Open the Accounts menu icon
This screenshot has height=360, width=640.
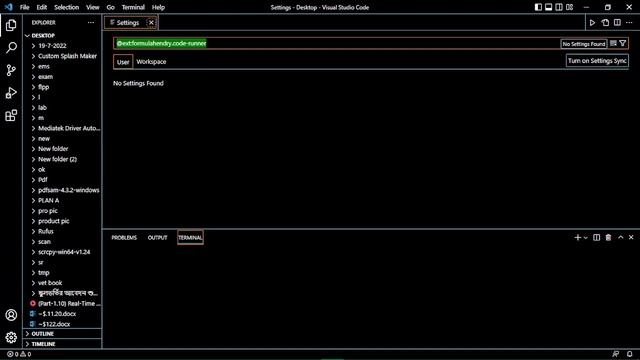[11, 315]
